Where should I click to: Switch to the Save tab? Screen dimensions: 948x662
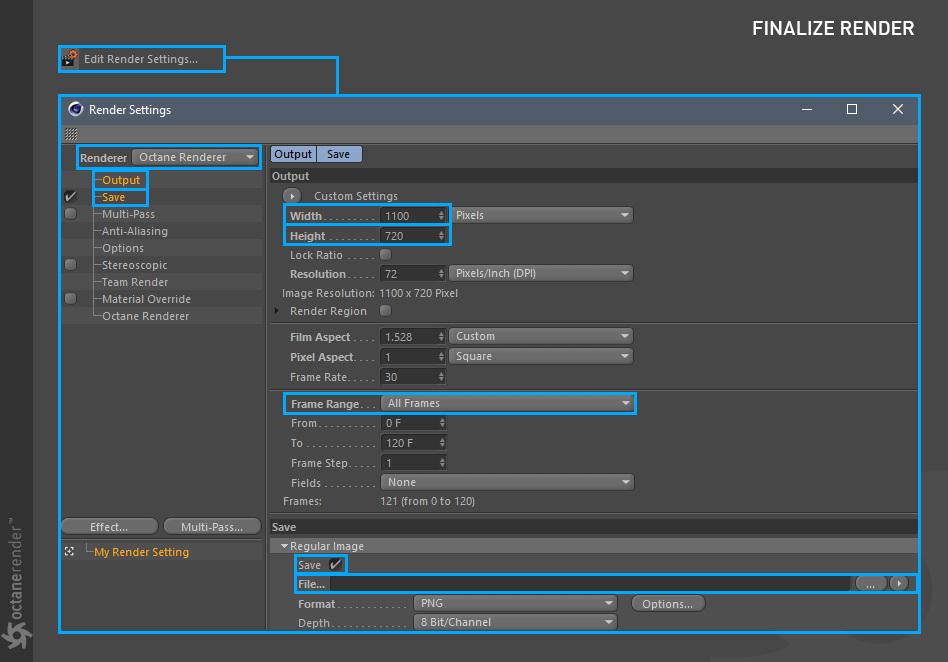339,154
